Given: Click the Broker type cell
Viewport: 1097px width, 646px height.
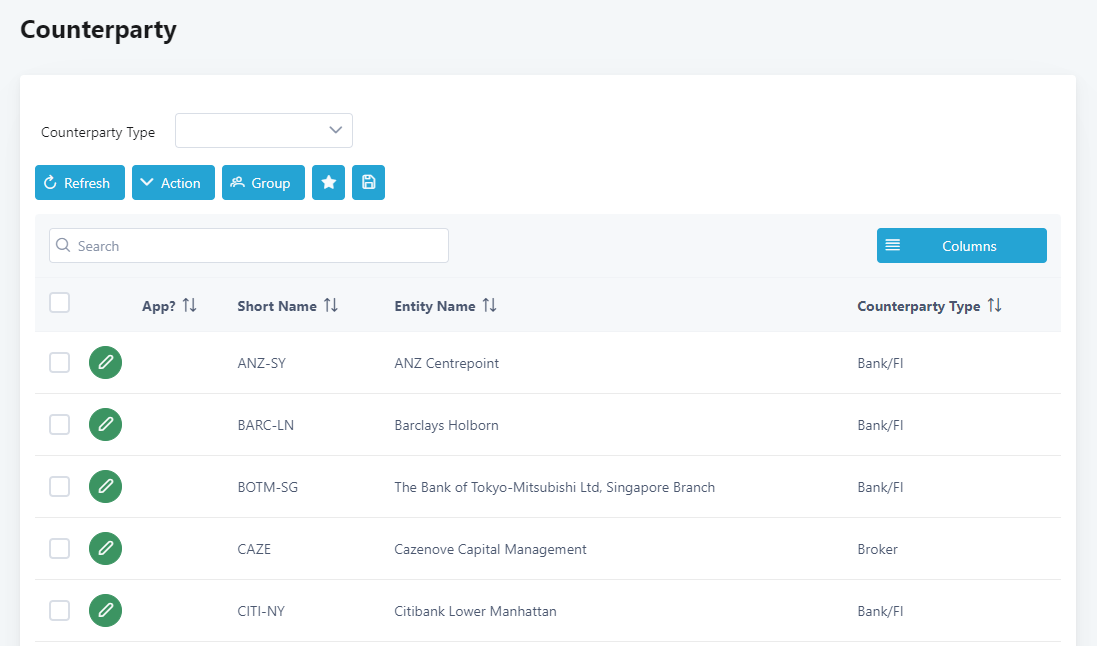Looking at the screenshot, I should 877,549.
